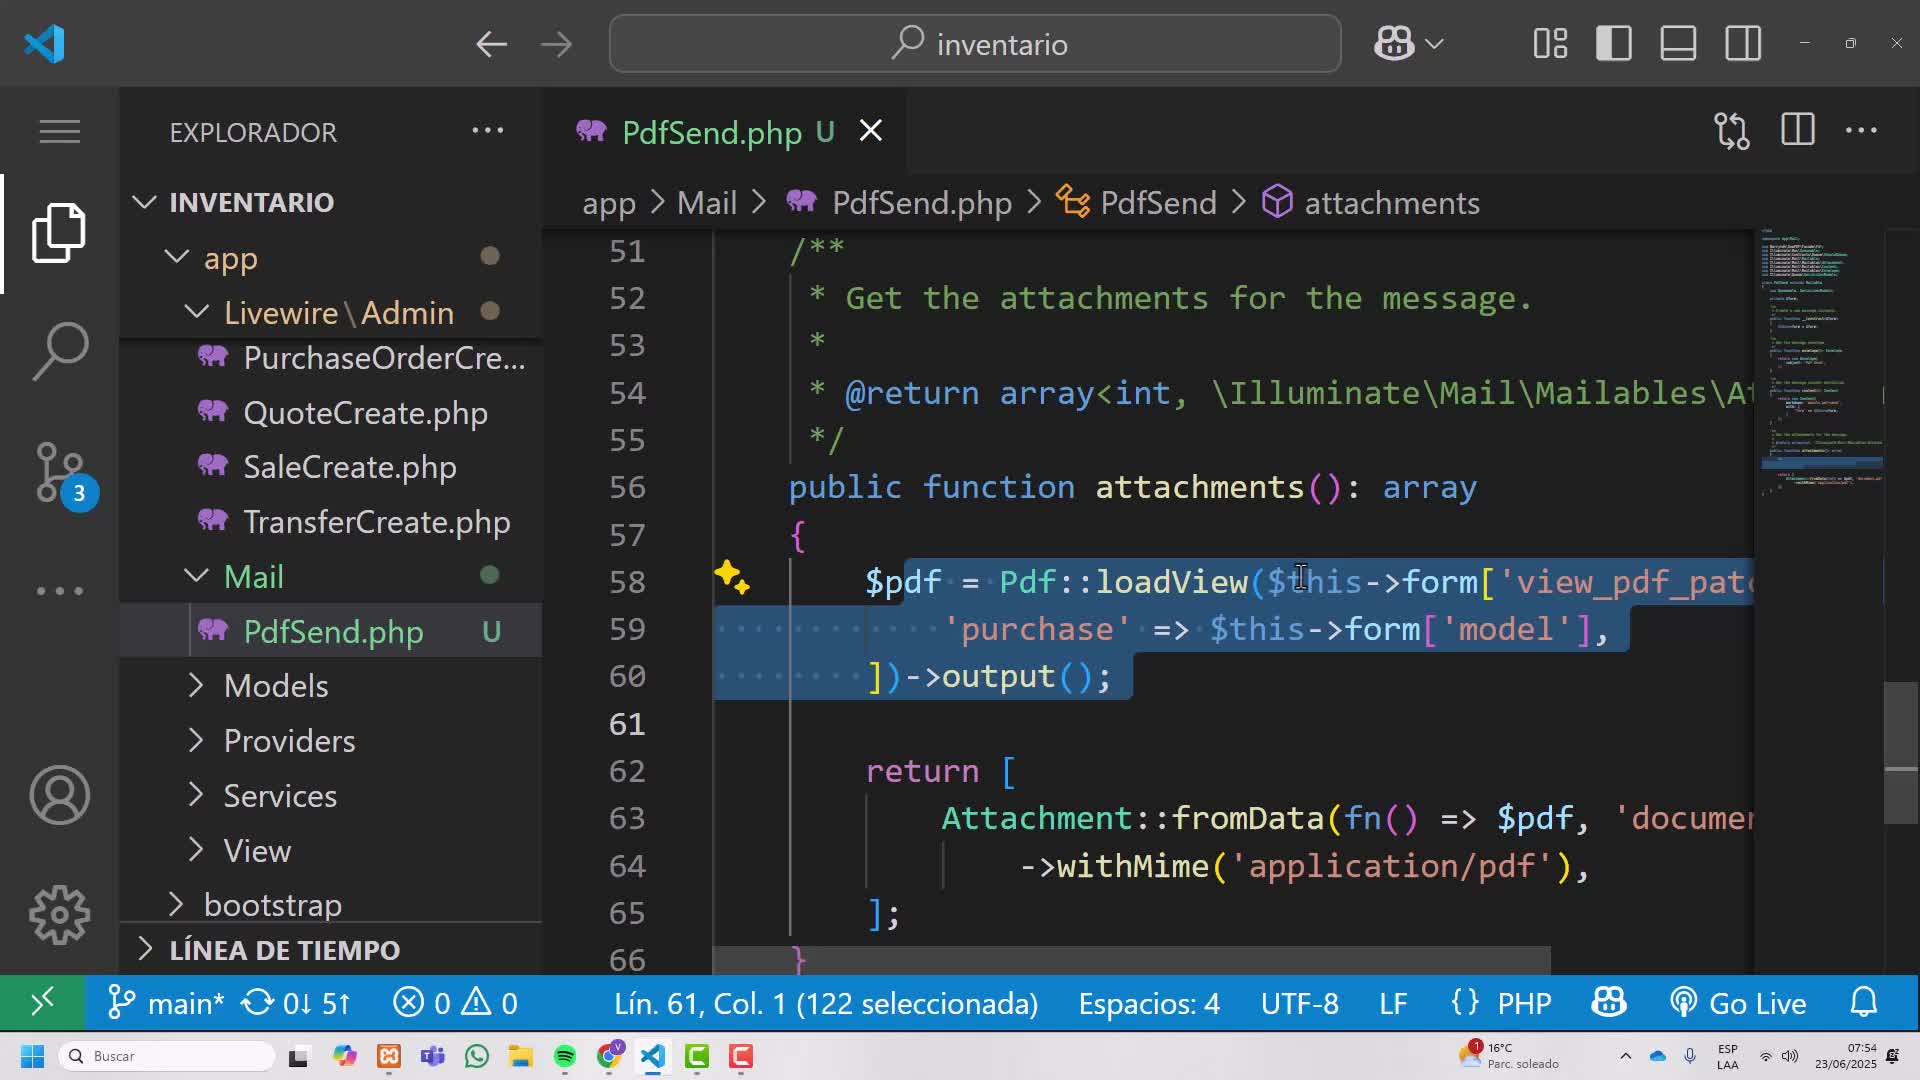Screen dimensions: 1920x1080
Task: Open WhatsApp from the taskbar
Action: 477,1056
